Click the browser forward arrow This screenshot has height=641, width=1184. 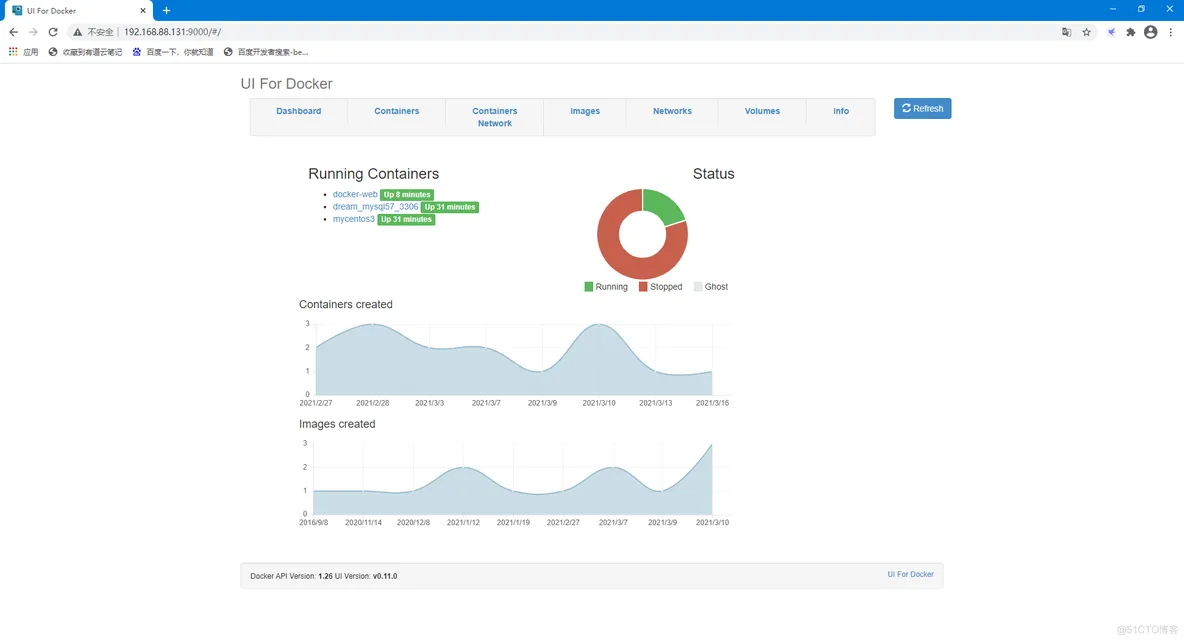33,32
